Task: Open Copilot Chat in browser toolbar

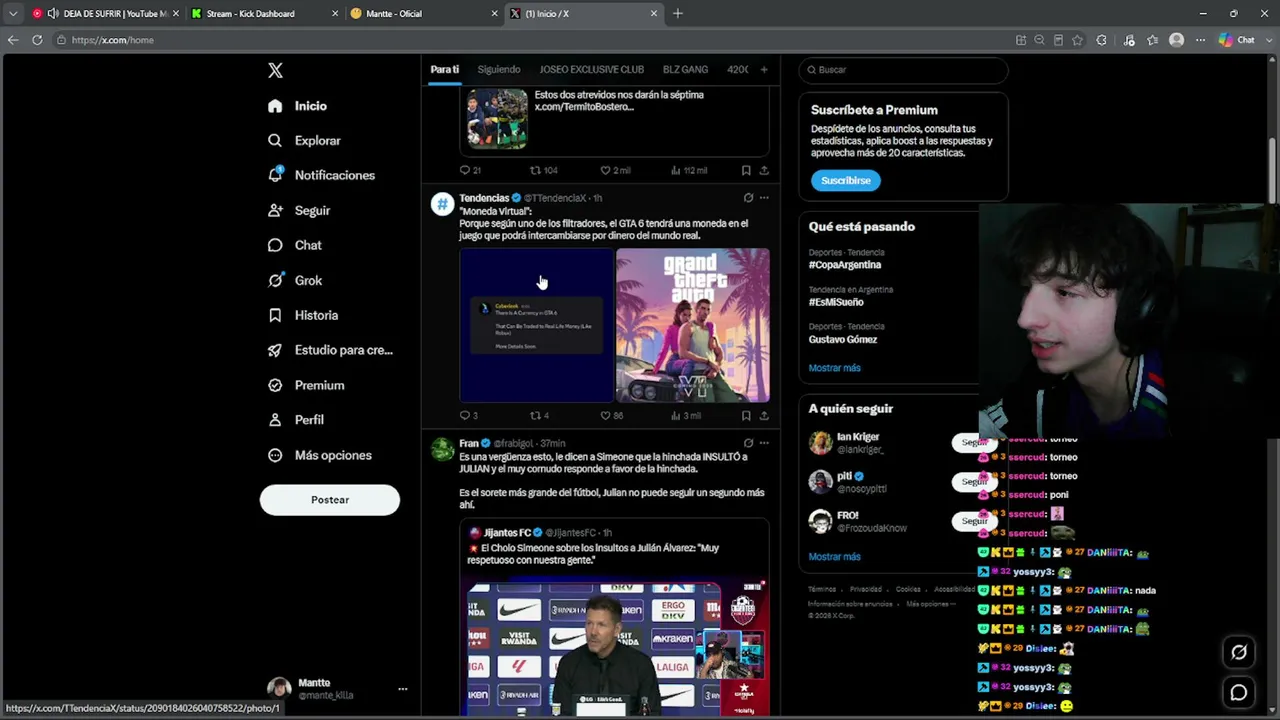Action: (1237, 40)
